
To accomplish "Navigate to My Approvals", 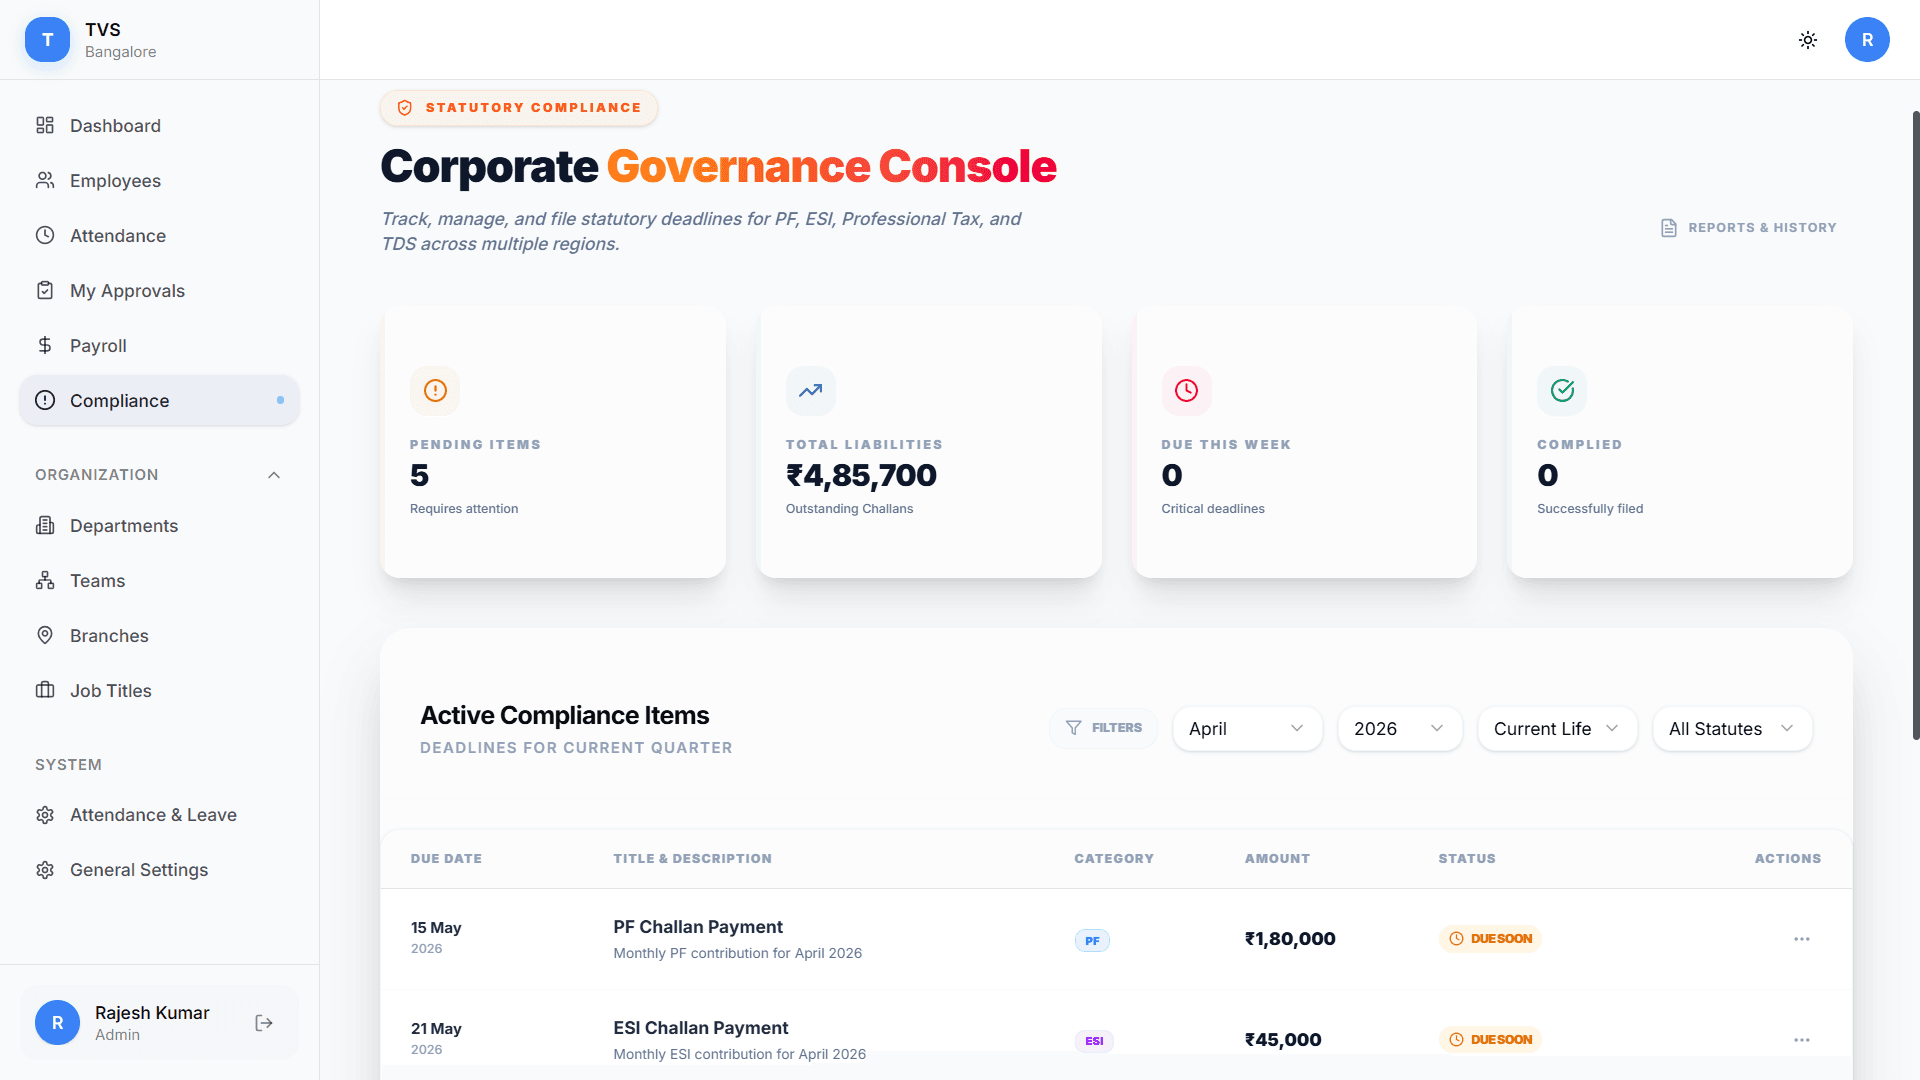I will [x=159, y=290].
